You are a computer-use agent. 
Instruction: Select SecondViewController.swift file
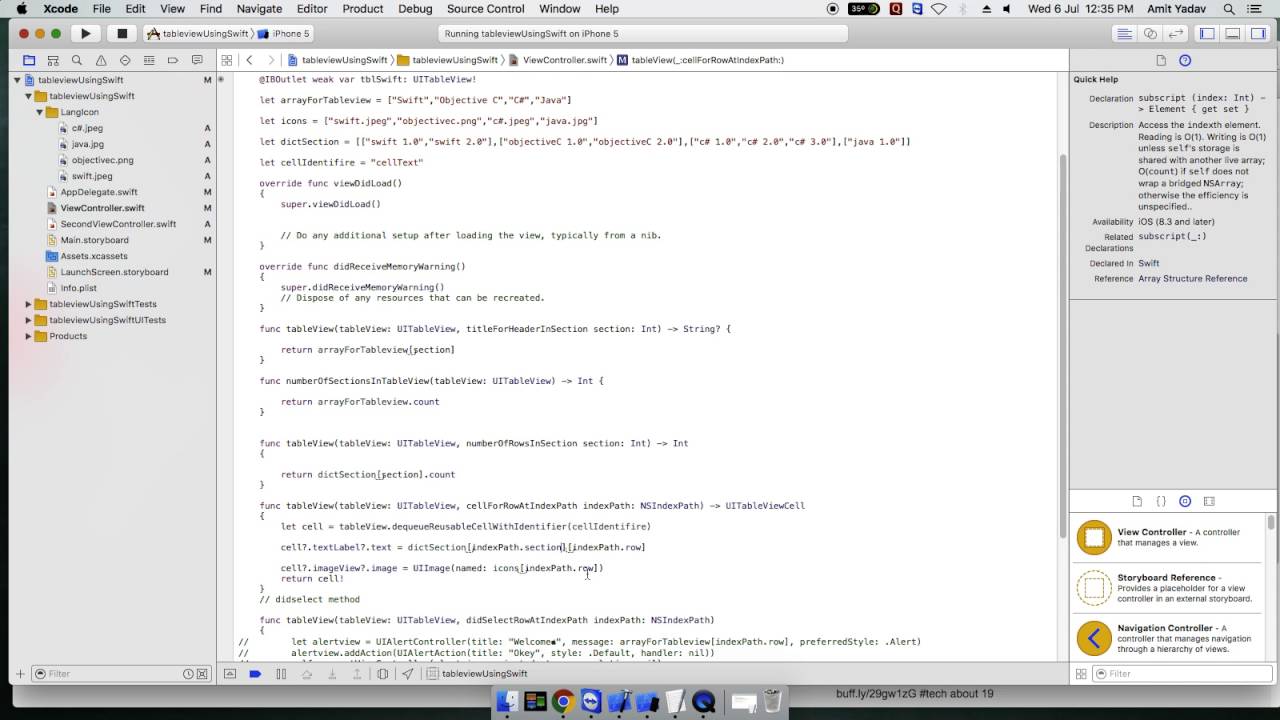[x=118, y=224]
